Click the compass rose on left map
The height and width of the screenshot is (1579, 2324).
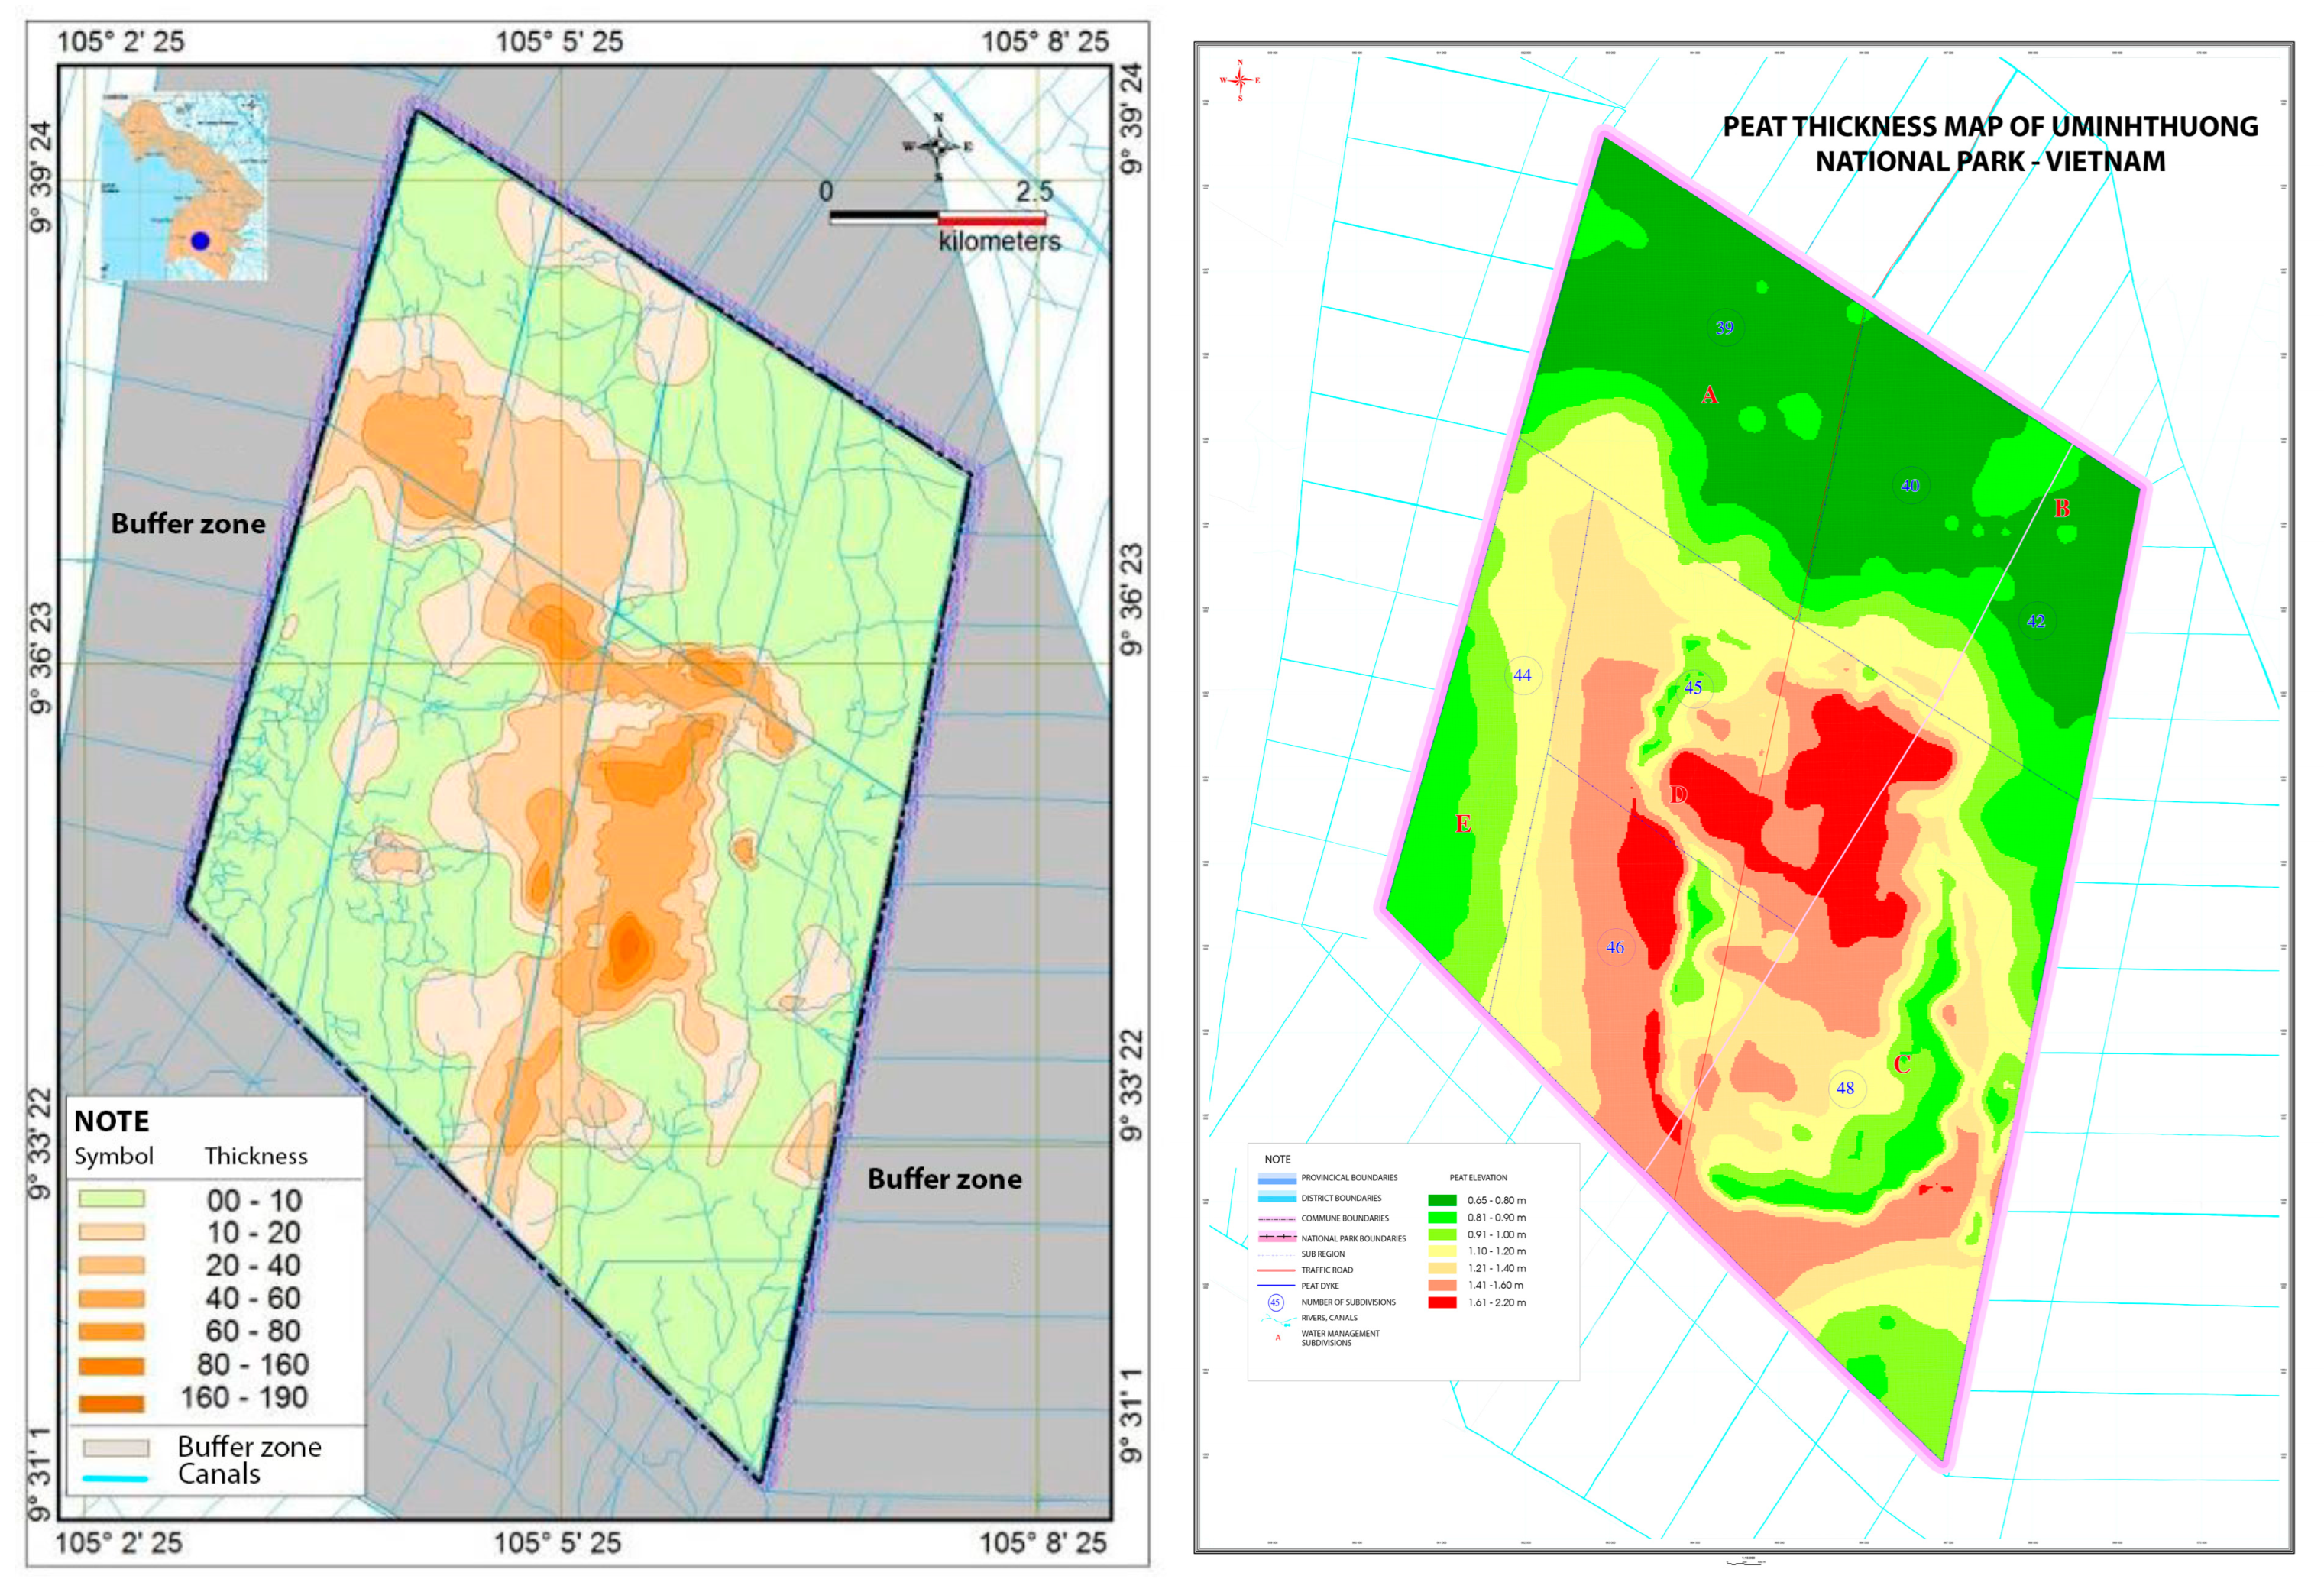pyautogui.click(x=938, y=147)
